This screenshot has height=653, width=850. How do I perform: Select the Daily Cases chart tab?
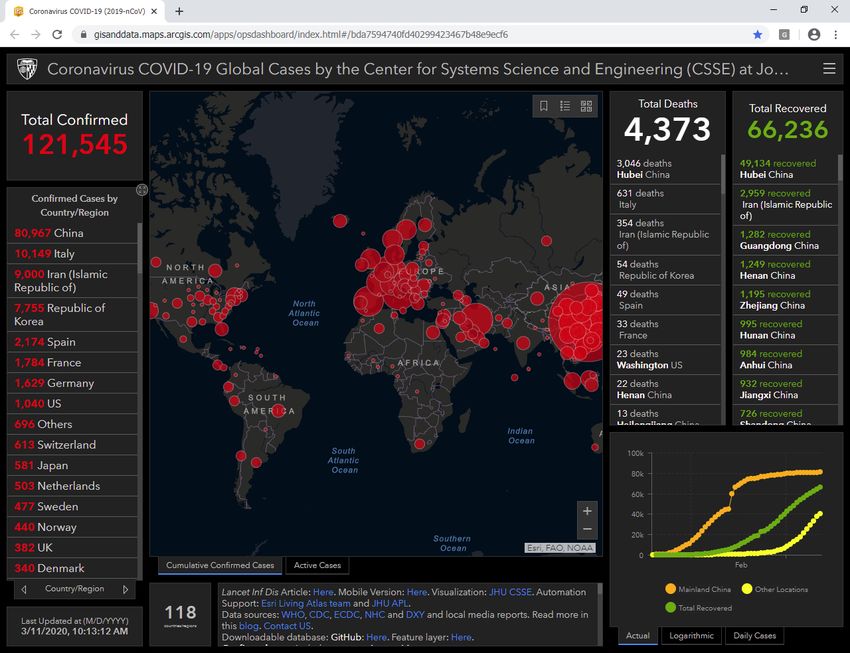(x=755, y=636)
